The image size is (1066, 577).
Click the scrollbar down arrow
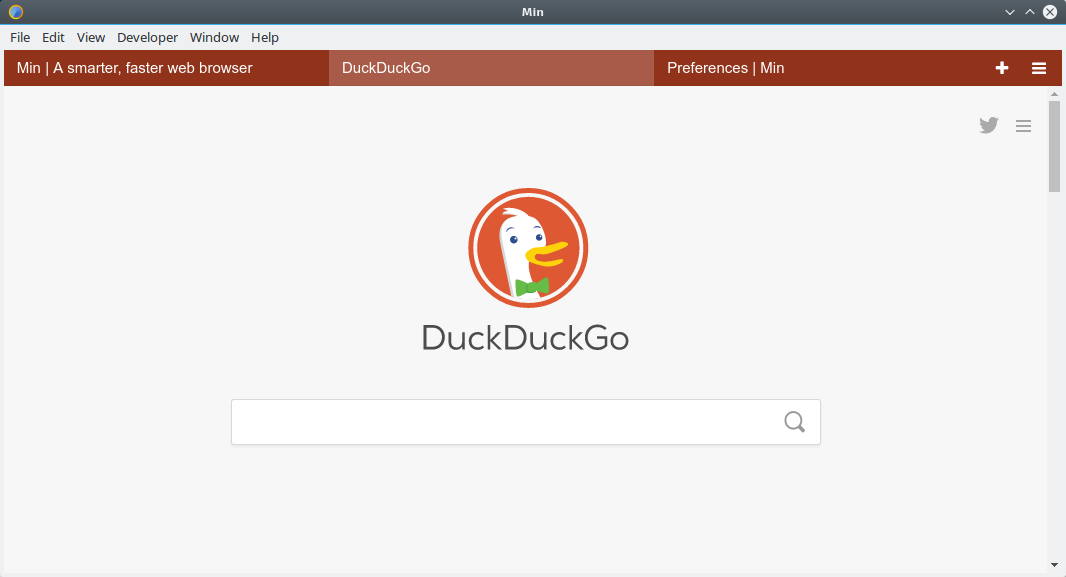pyautogui.click(x=1054, y=565)
